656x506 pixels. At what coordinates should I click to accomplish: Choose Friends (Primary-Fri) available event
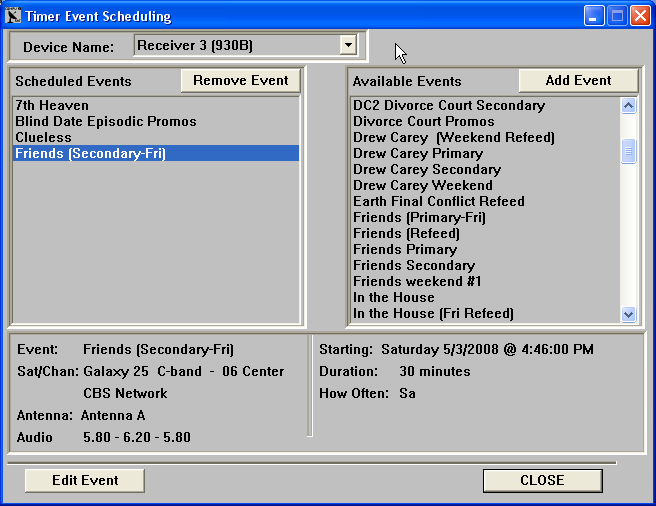tap(419, 217)
